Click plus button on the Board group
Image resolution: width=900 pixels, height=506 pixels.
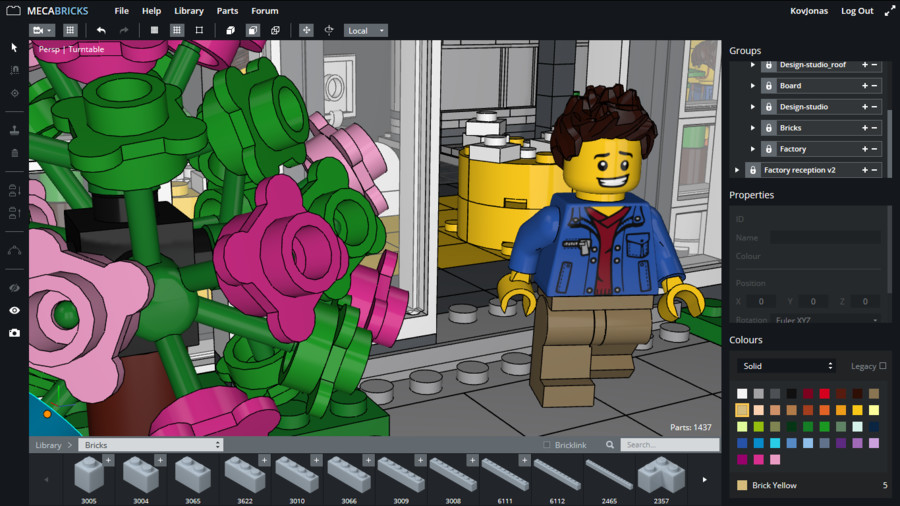click(864, 86)
